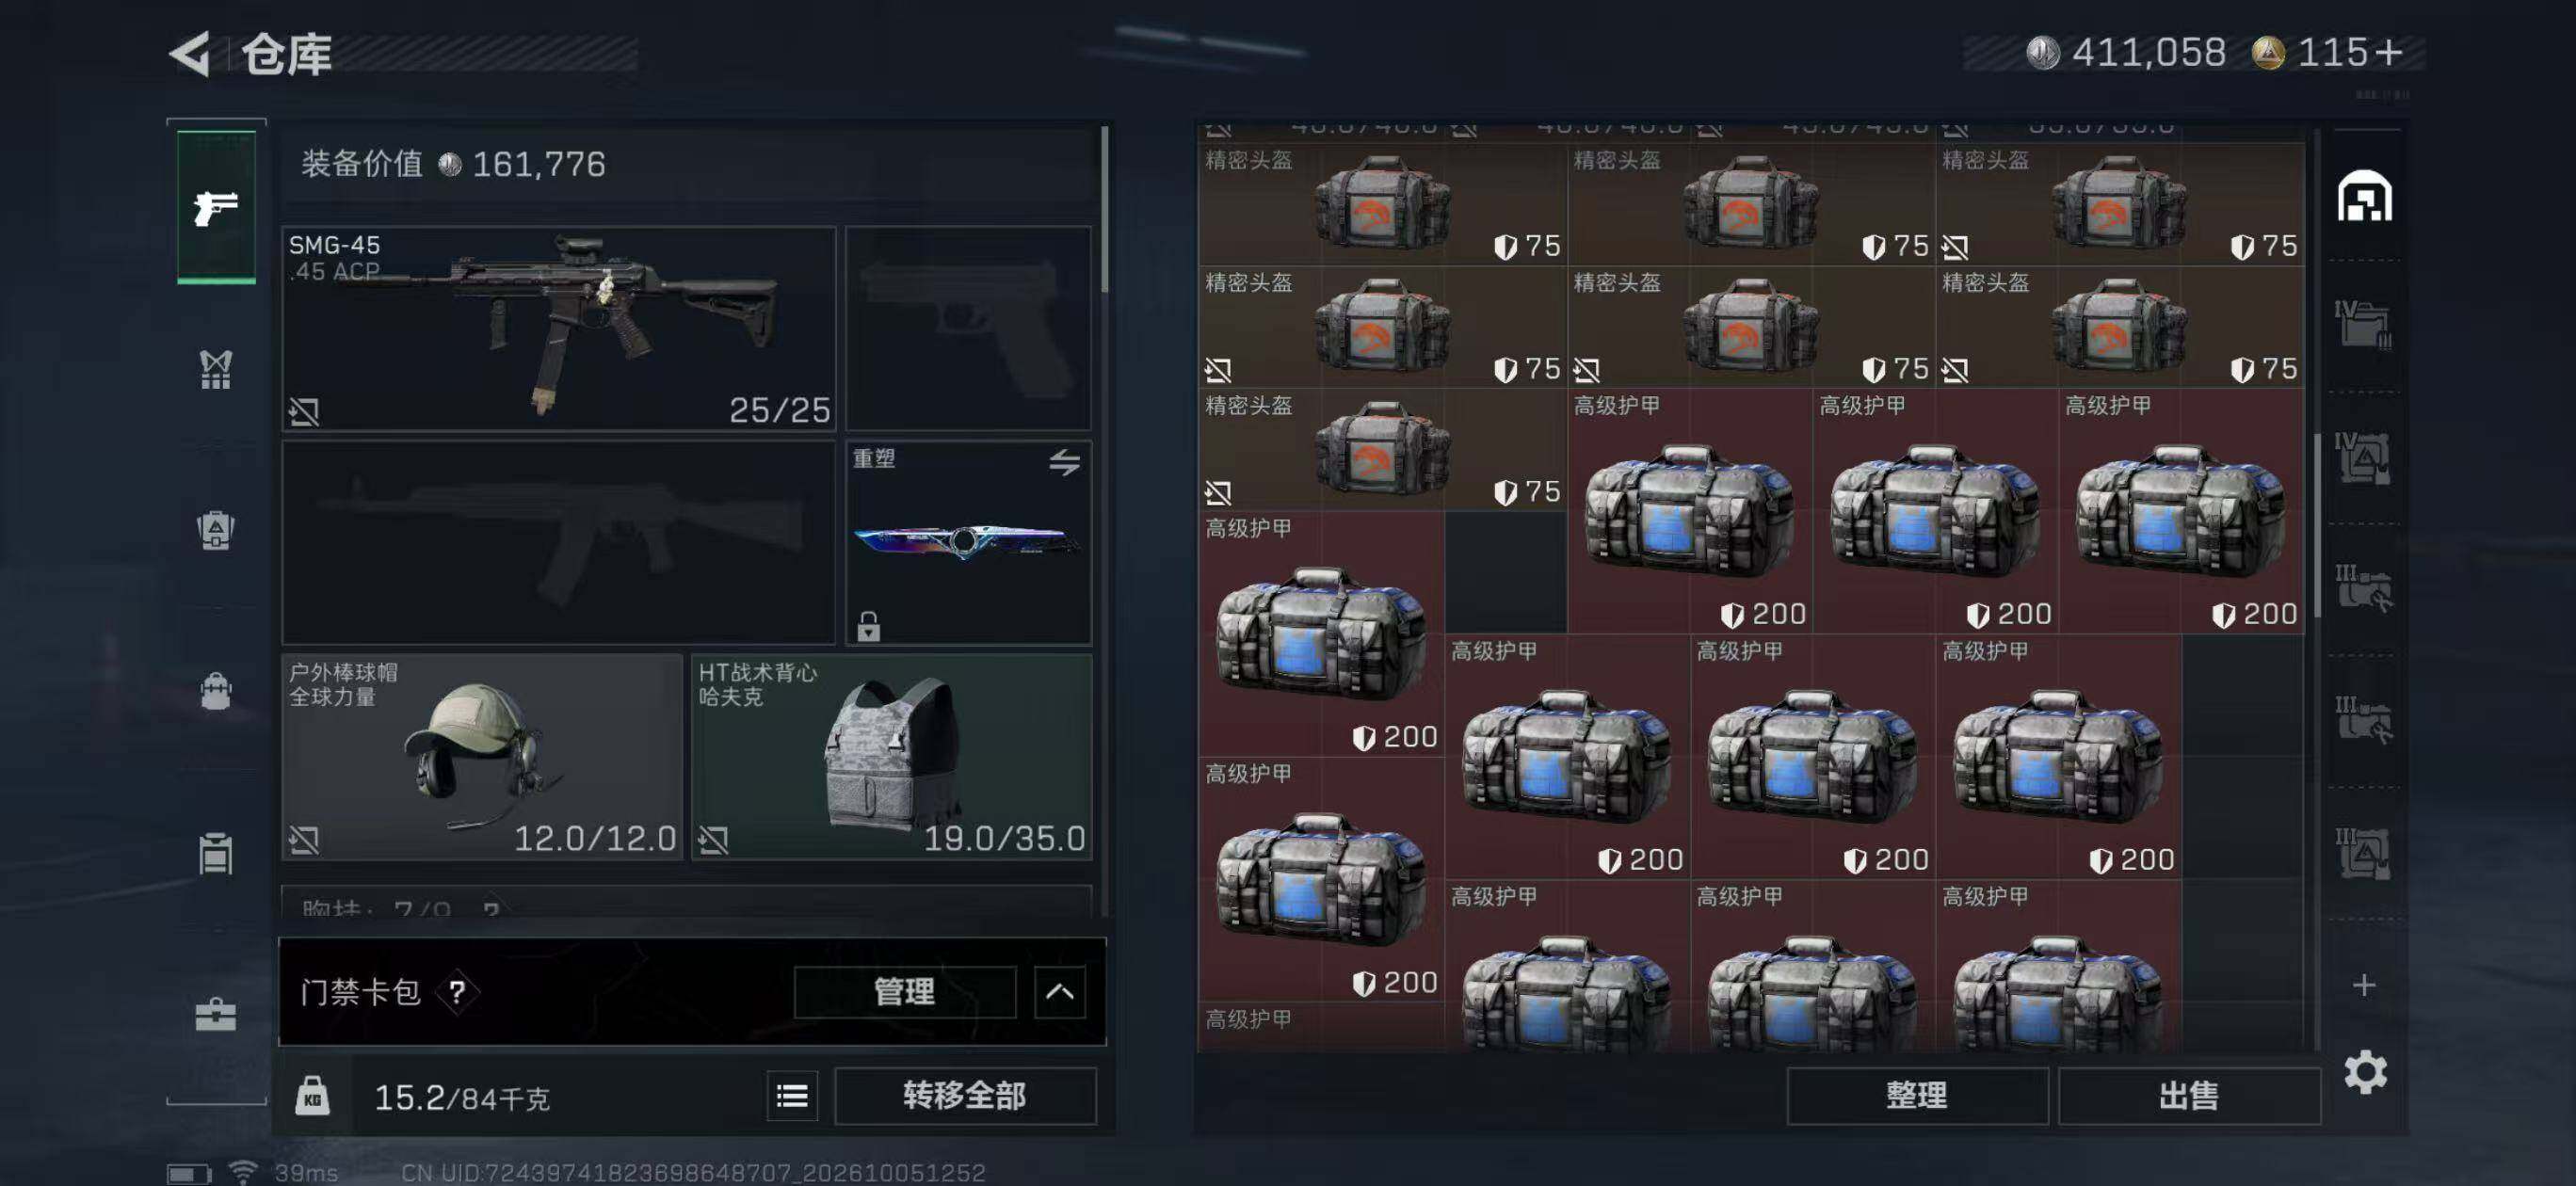Open the small rucksack tab in left sidebar
The width and height of the screenshot is (2576, 1186).
coord(216,691)
